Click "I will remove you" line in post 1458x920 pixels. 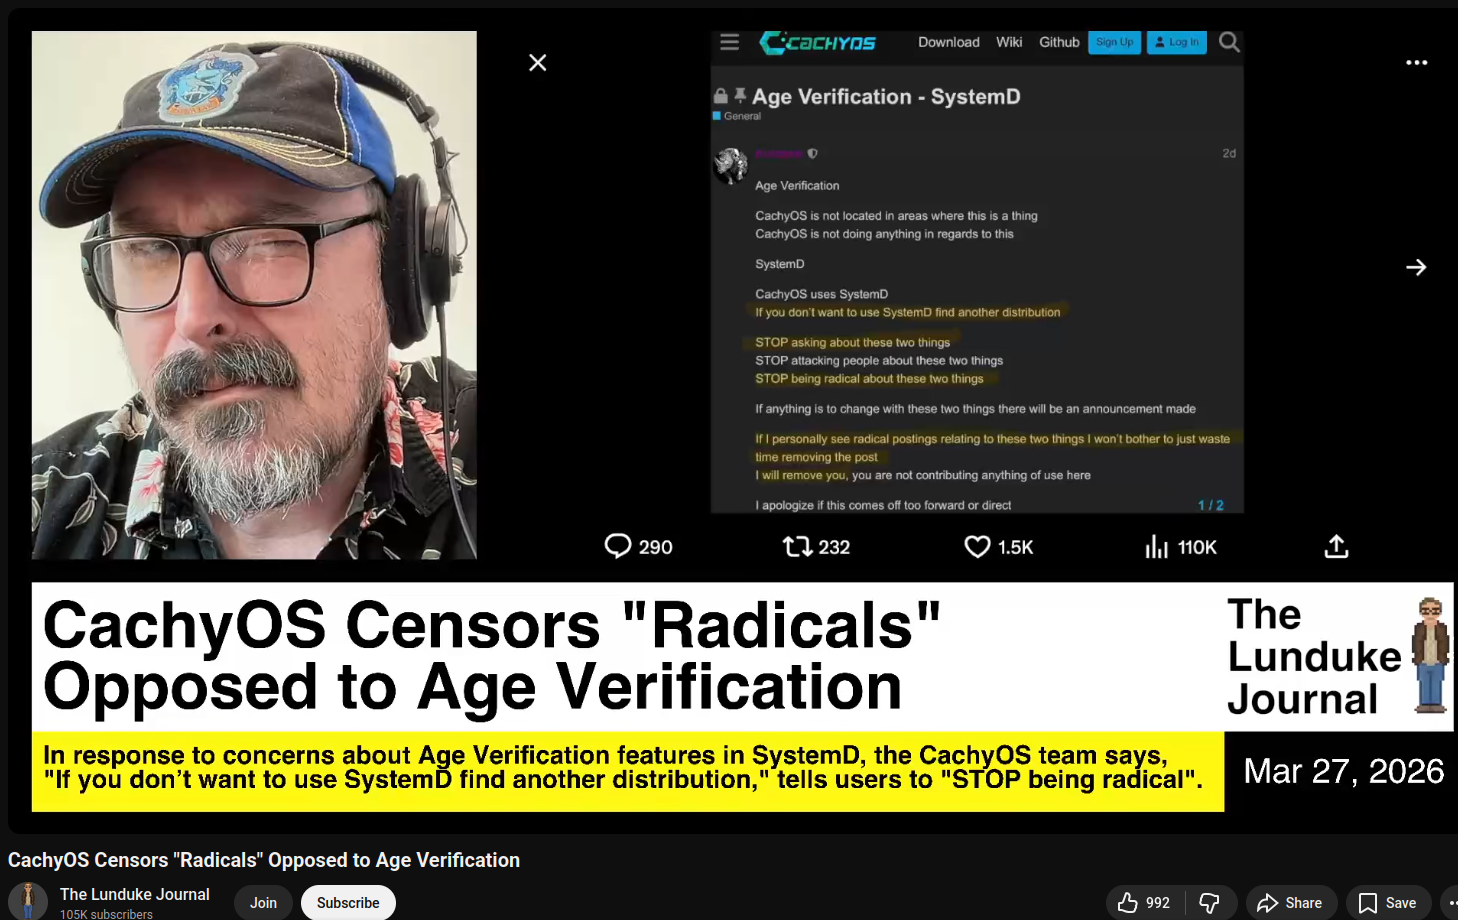[x=923, y=475]
